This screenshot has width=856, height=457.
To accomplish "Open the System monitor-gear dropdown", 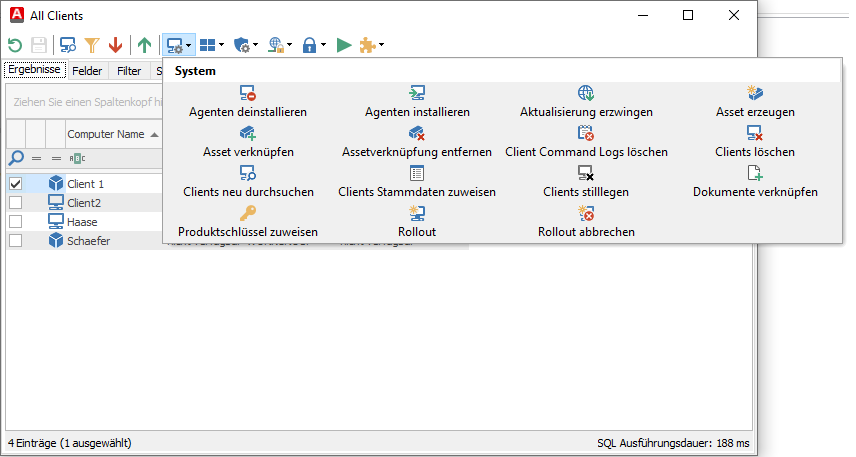I will (179, 45).
